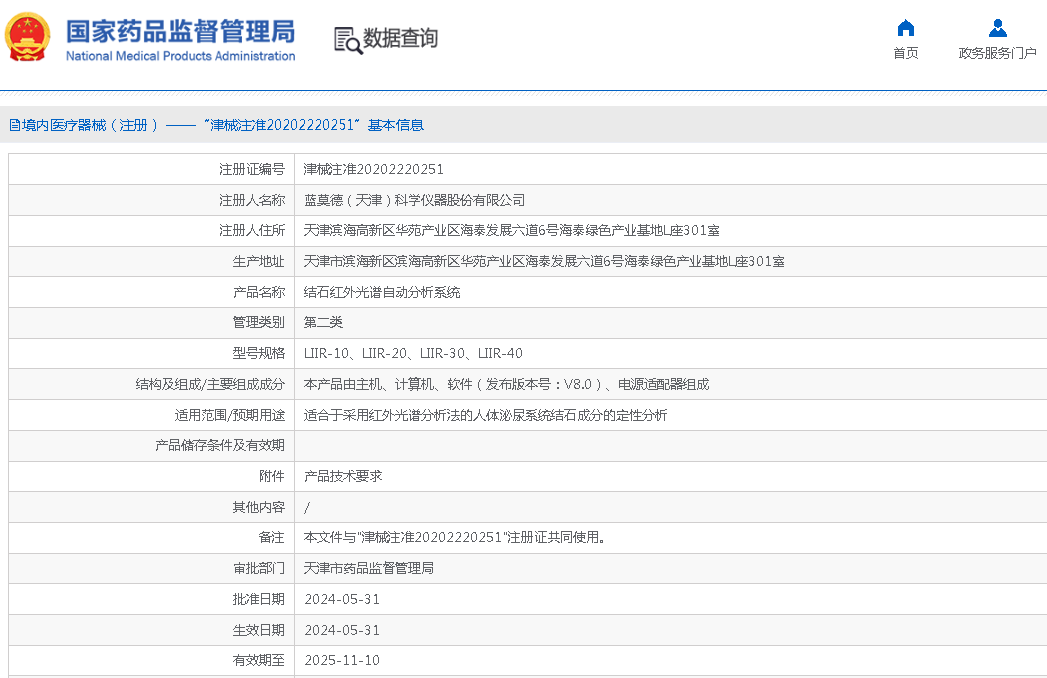
Task: Select the 境内医疗器械（注册）breadcrumb title
Action: [x=84, y=125]
